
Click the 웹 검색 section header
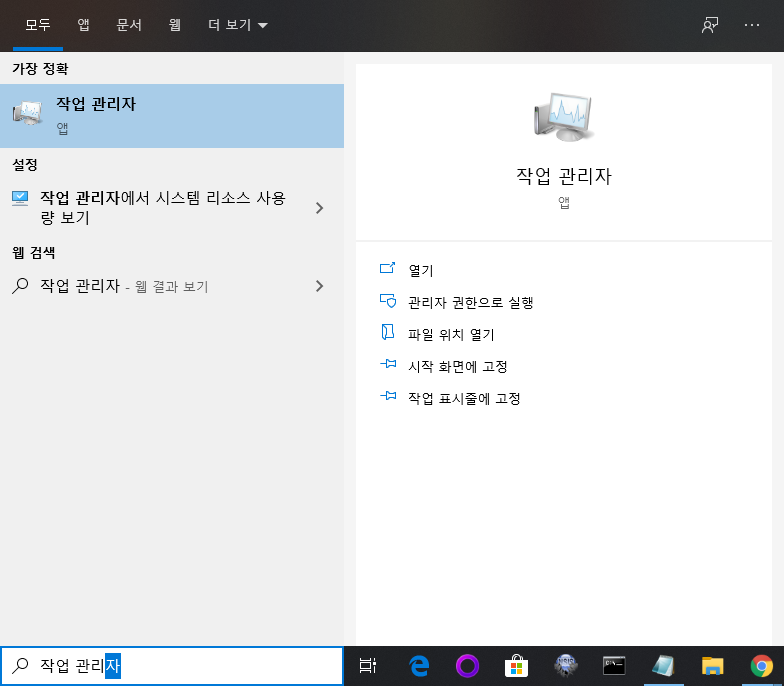pyautogui.click(x=34, y=252)
